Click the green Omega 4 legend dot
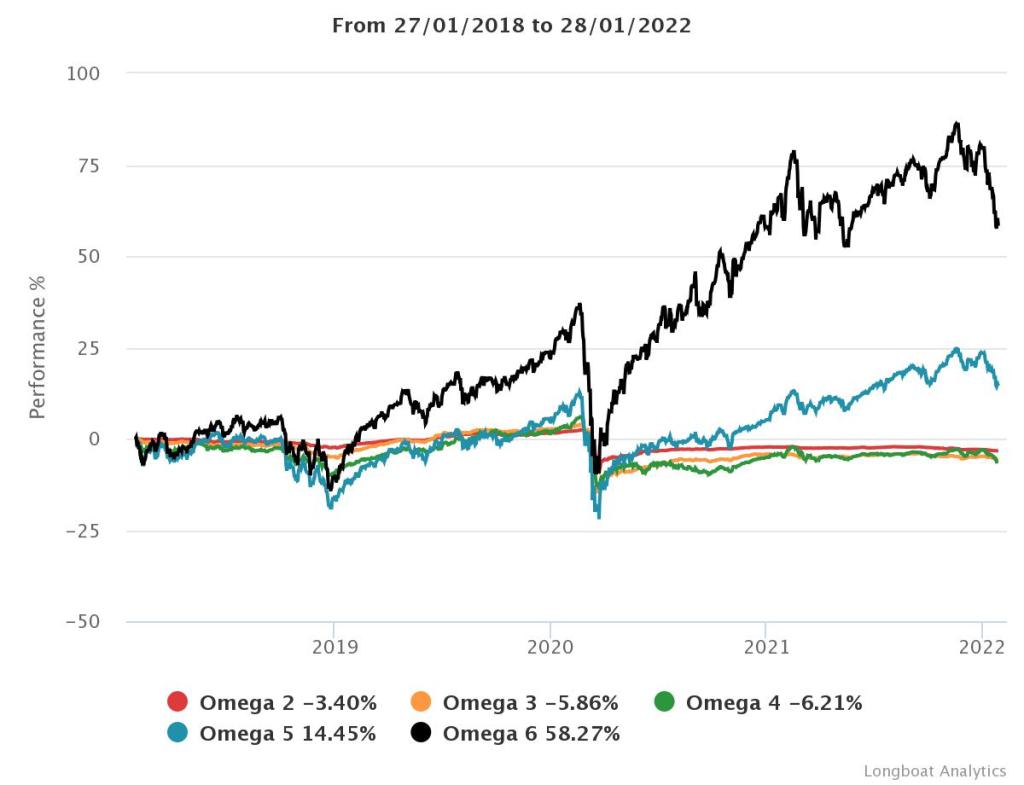 tap(664, 703)
